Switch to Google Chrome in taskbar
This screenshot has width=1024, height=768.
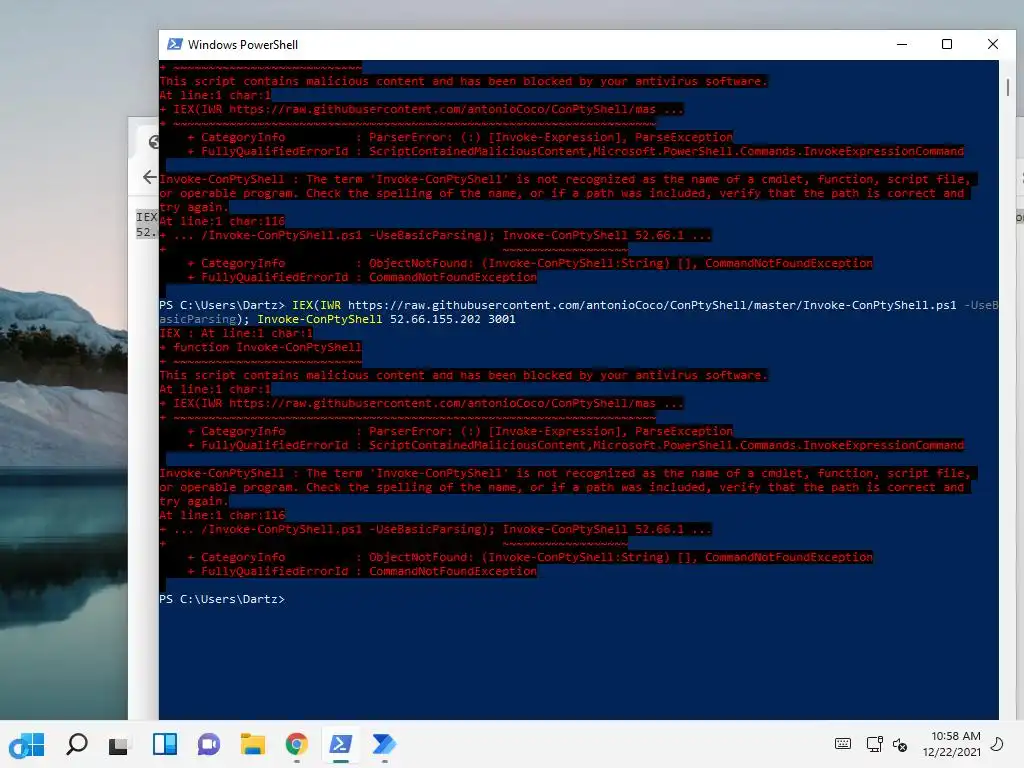coord(296,744)
